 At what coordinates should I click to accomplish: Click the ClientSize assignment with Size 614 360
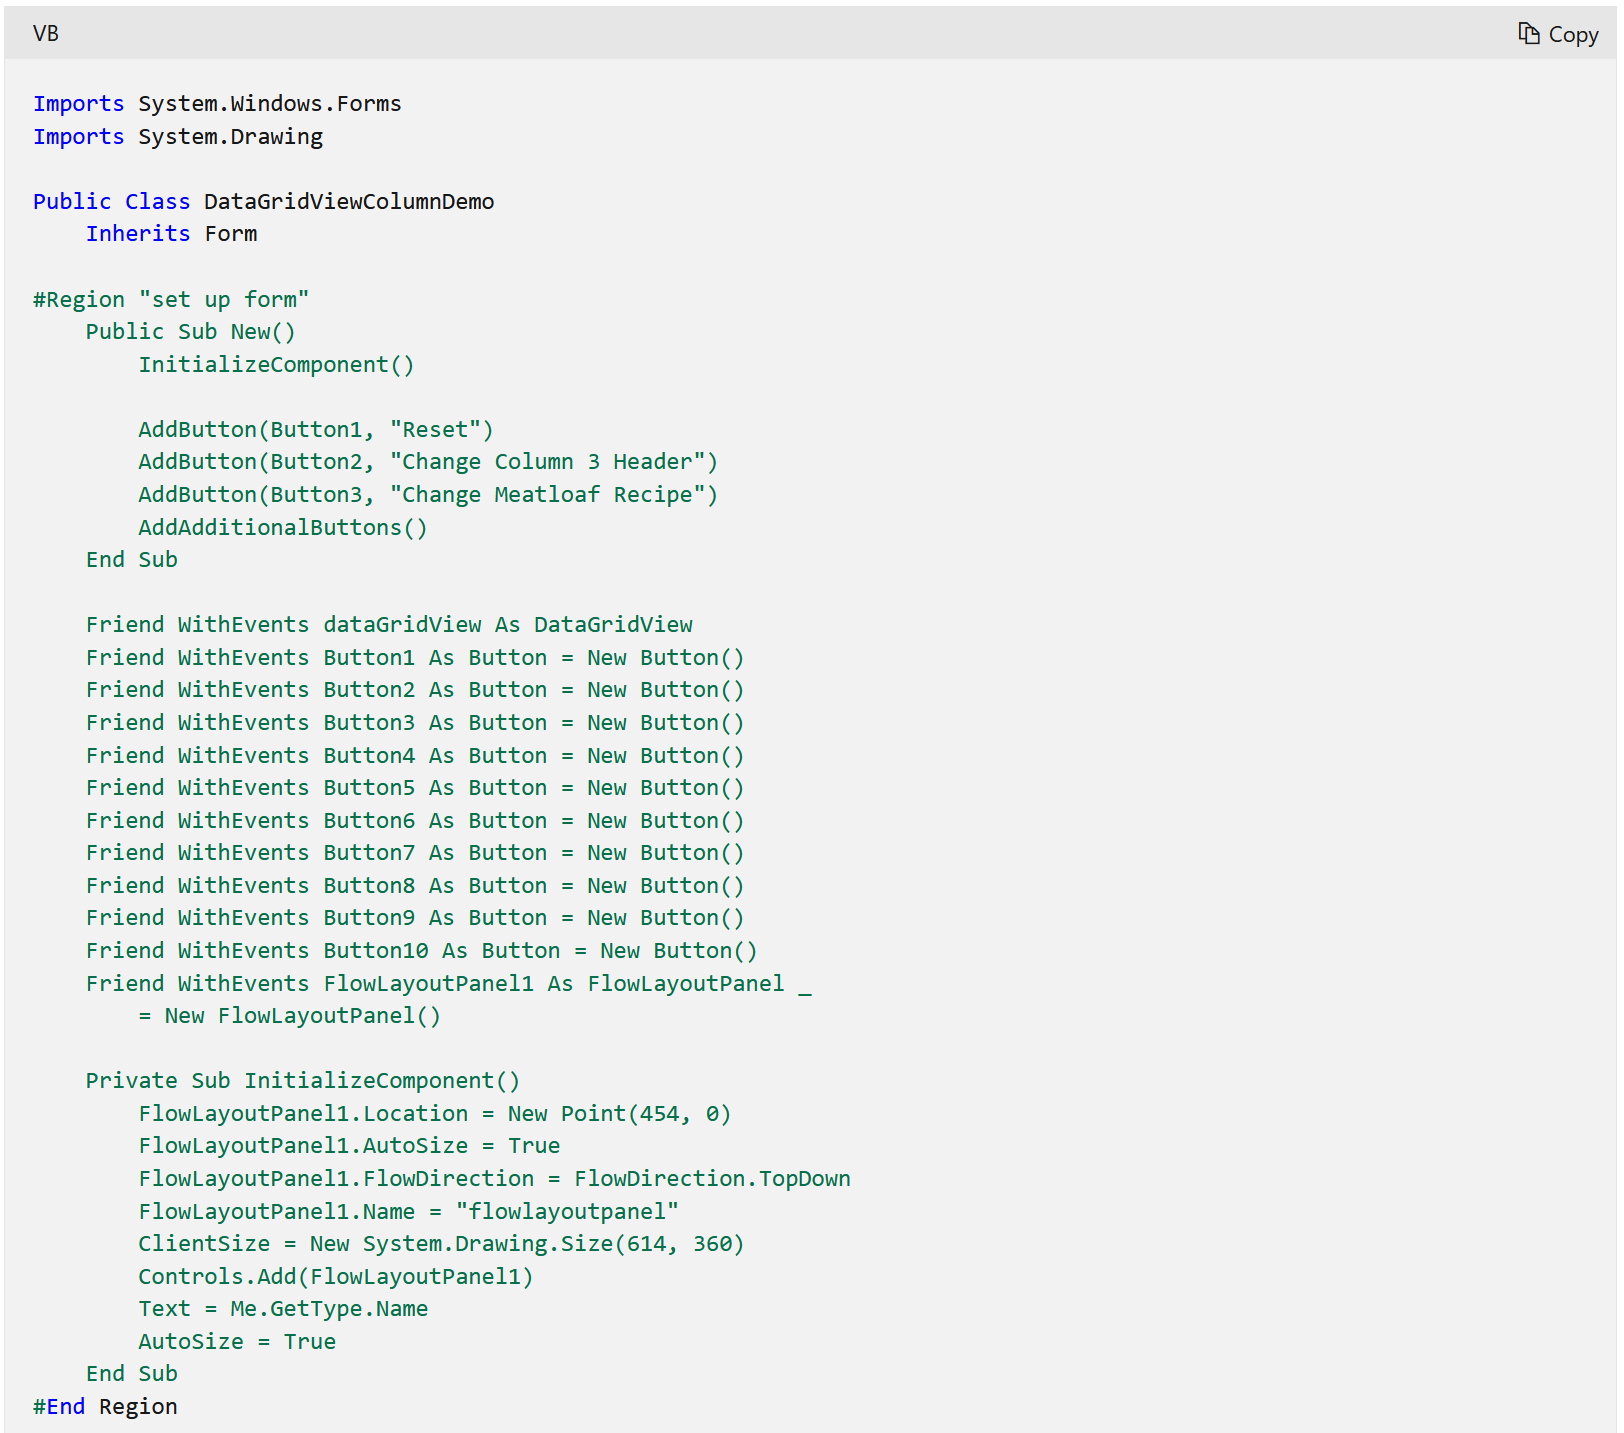441,1243
